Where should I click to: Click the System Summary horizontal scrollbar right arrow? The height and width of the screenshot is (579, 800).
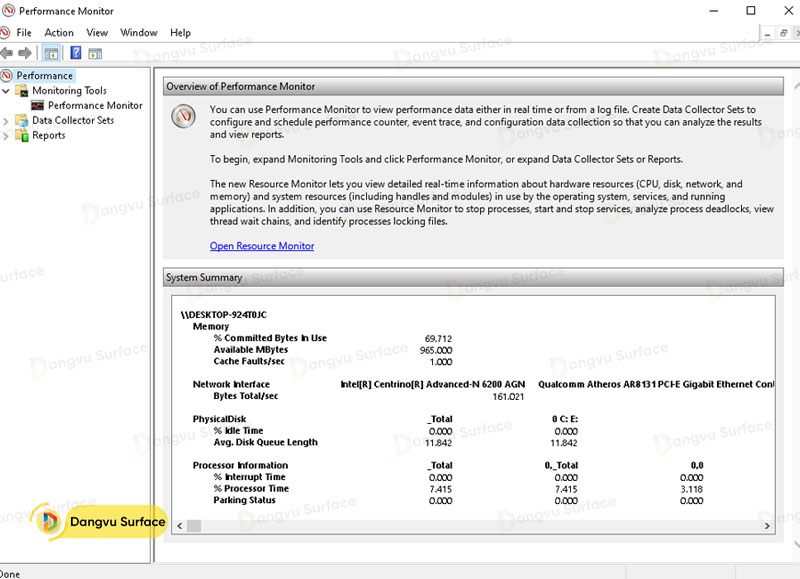(767, 525)
